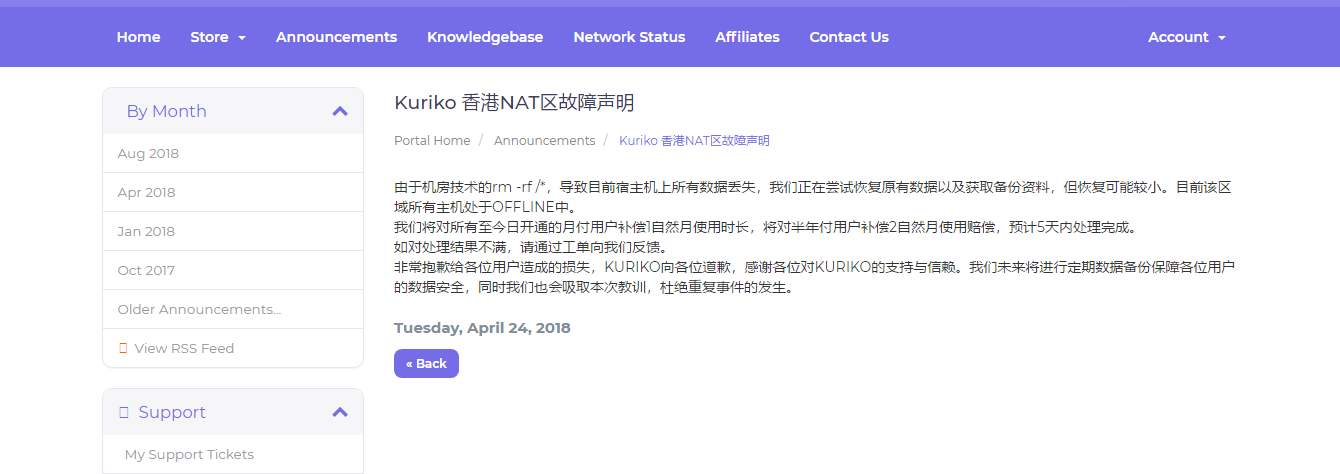Screen dimensions: 1340x474
Task: Open My Support Tickets link
Action: pyautogui.click(x=189, y=455)
